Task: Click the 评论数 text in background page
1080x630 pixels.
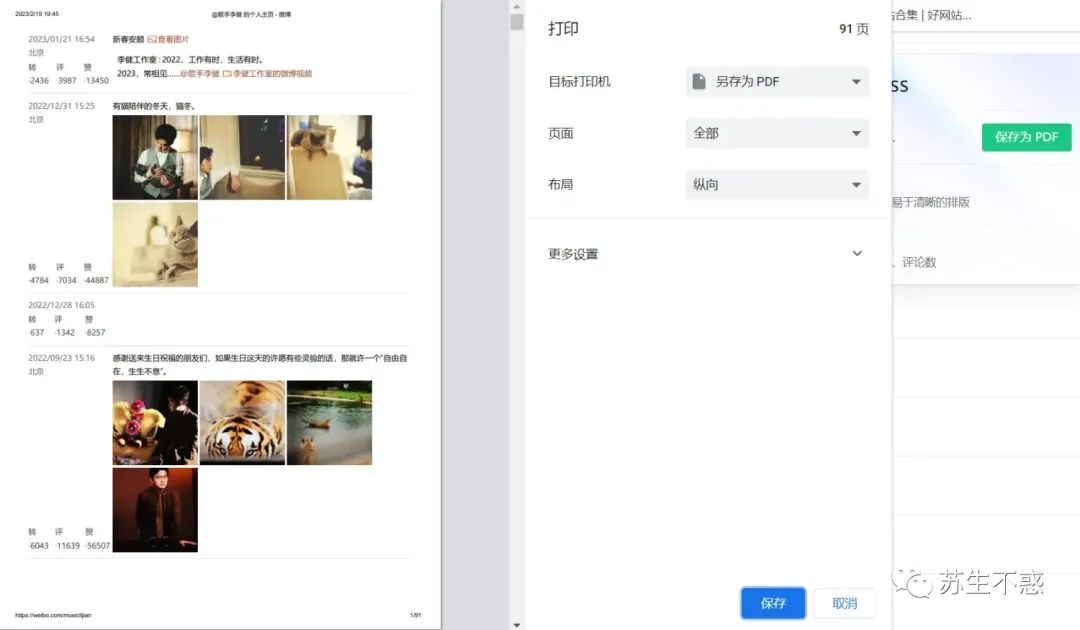Action: [x=919, y=262]
